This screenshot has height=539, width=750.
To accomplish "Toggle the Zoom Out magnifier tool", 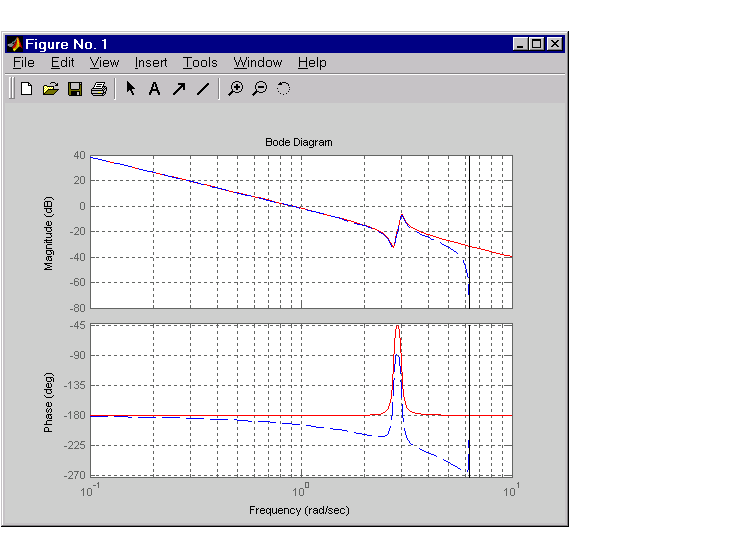I will click(x=259, y=89).
